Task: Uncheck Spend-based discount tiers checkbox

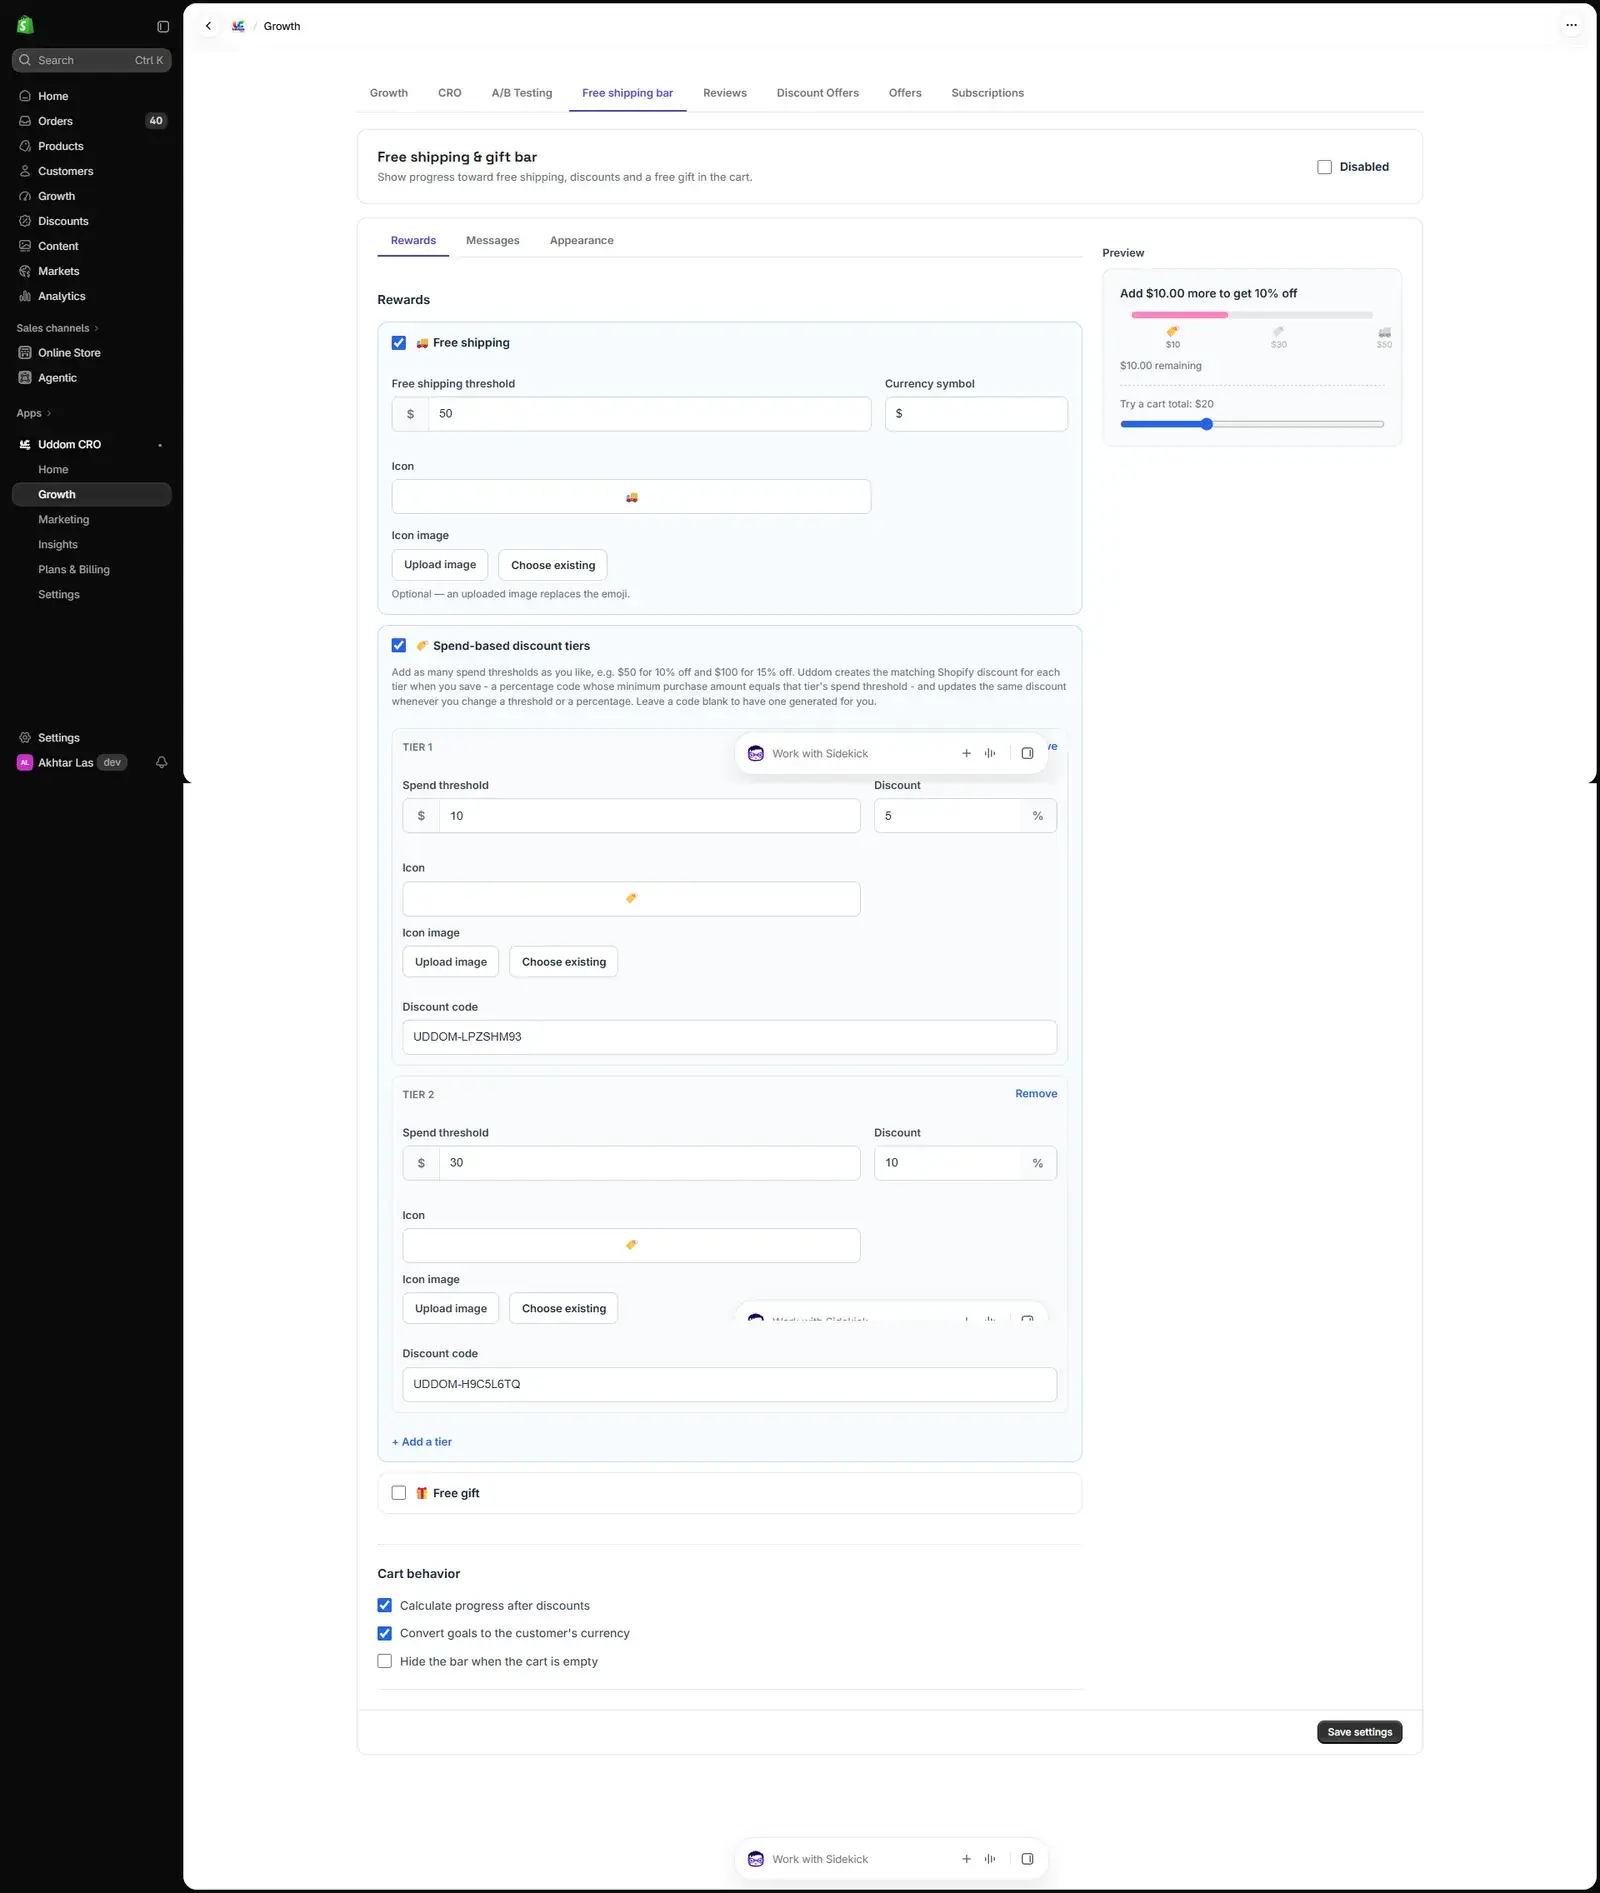Action: [399, 646]
